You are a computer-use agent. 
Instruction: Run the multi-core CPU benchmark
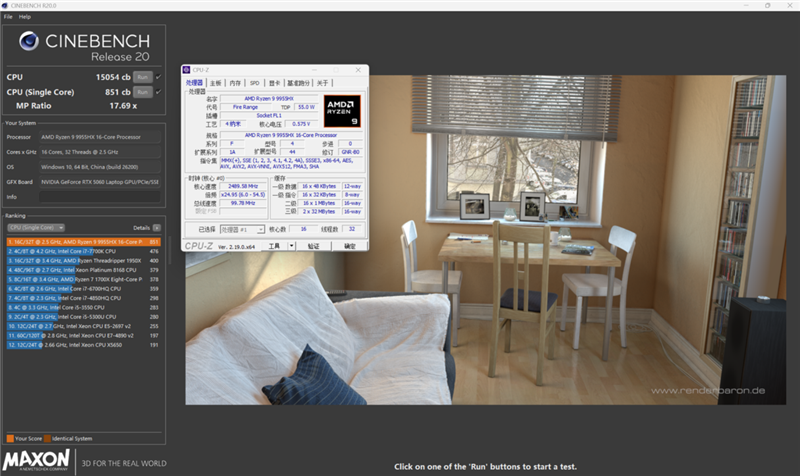(x=143, y=77)
